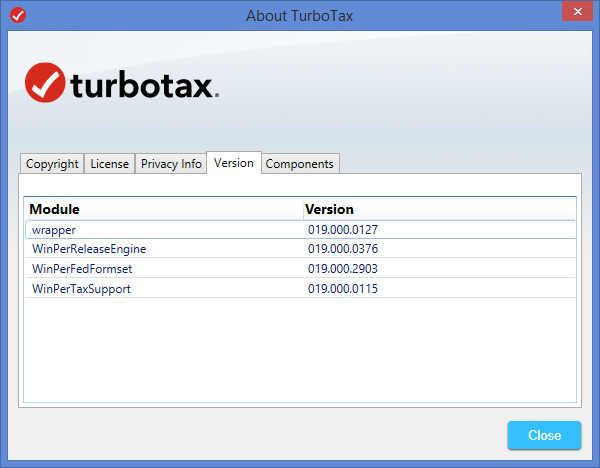Click version value 019.000.0127
The width and height of the screenshot is (600, 468).
tap(343, 230)
